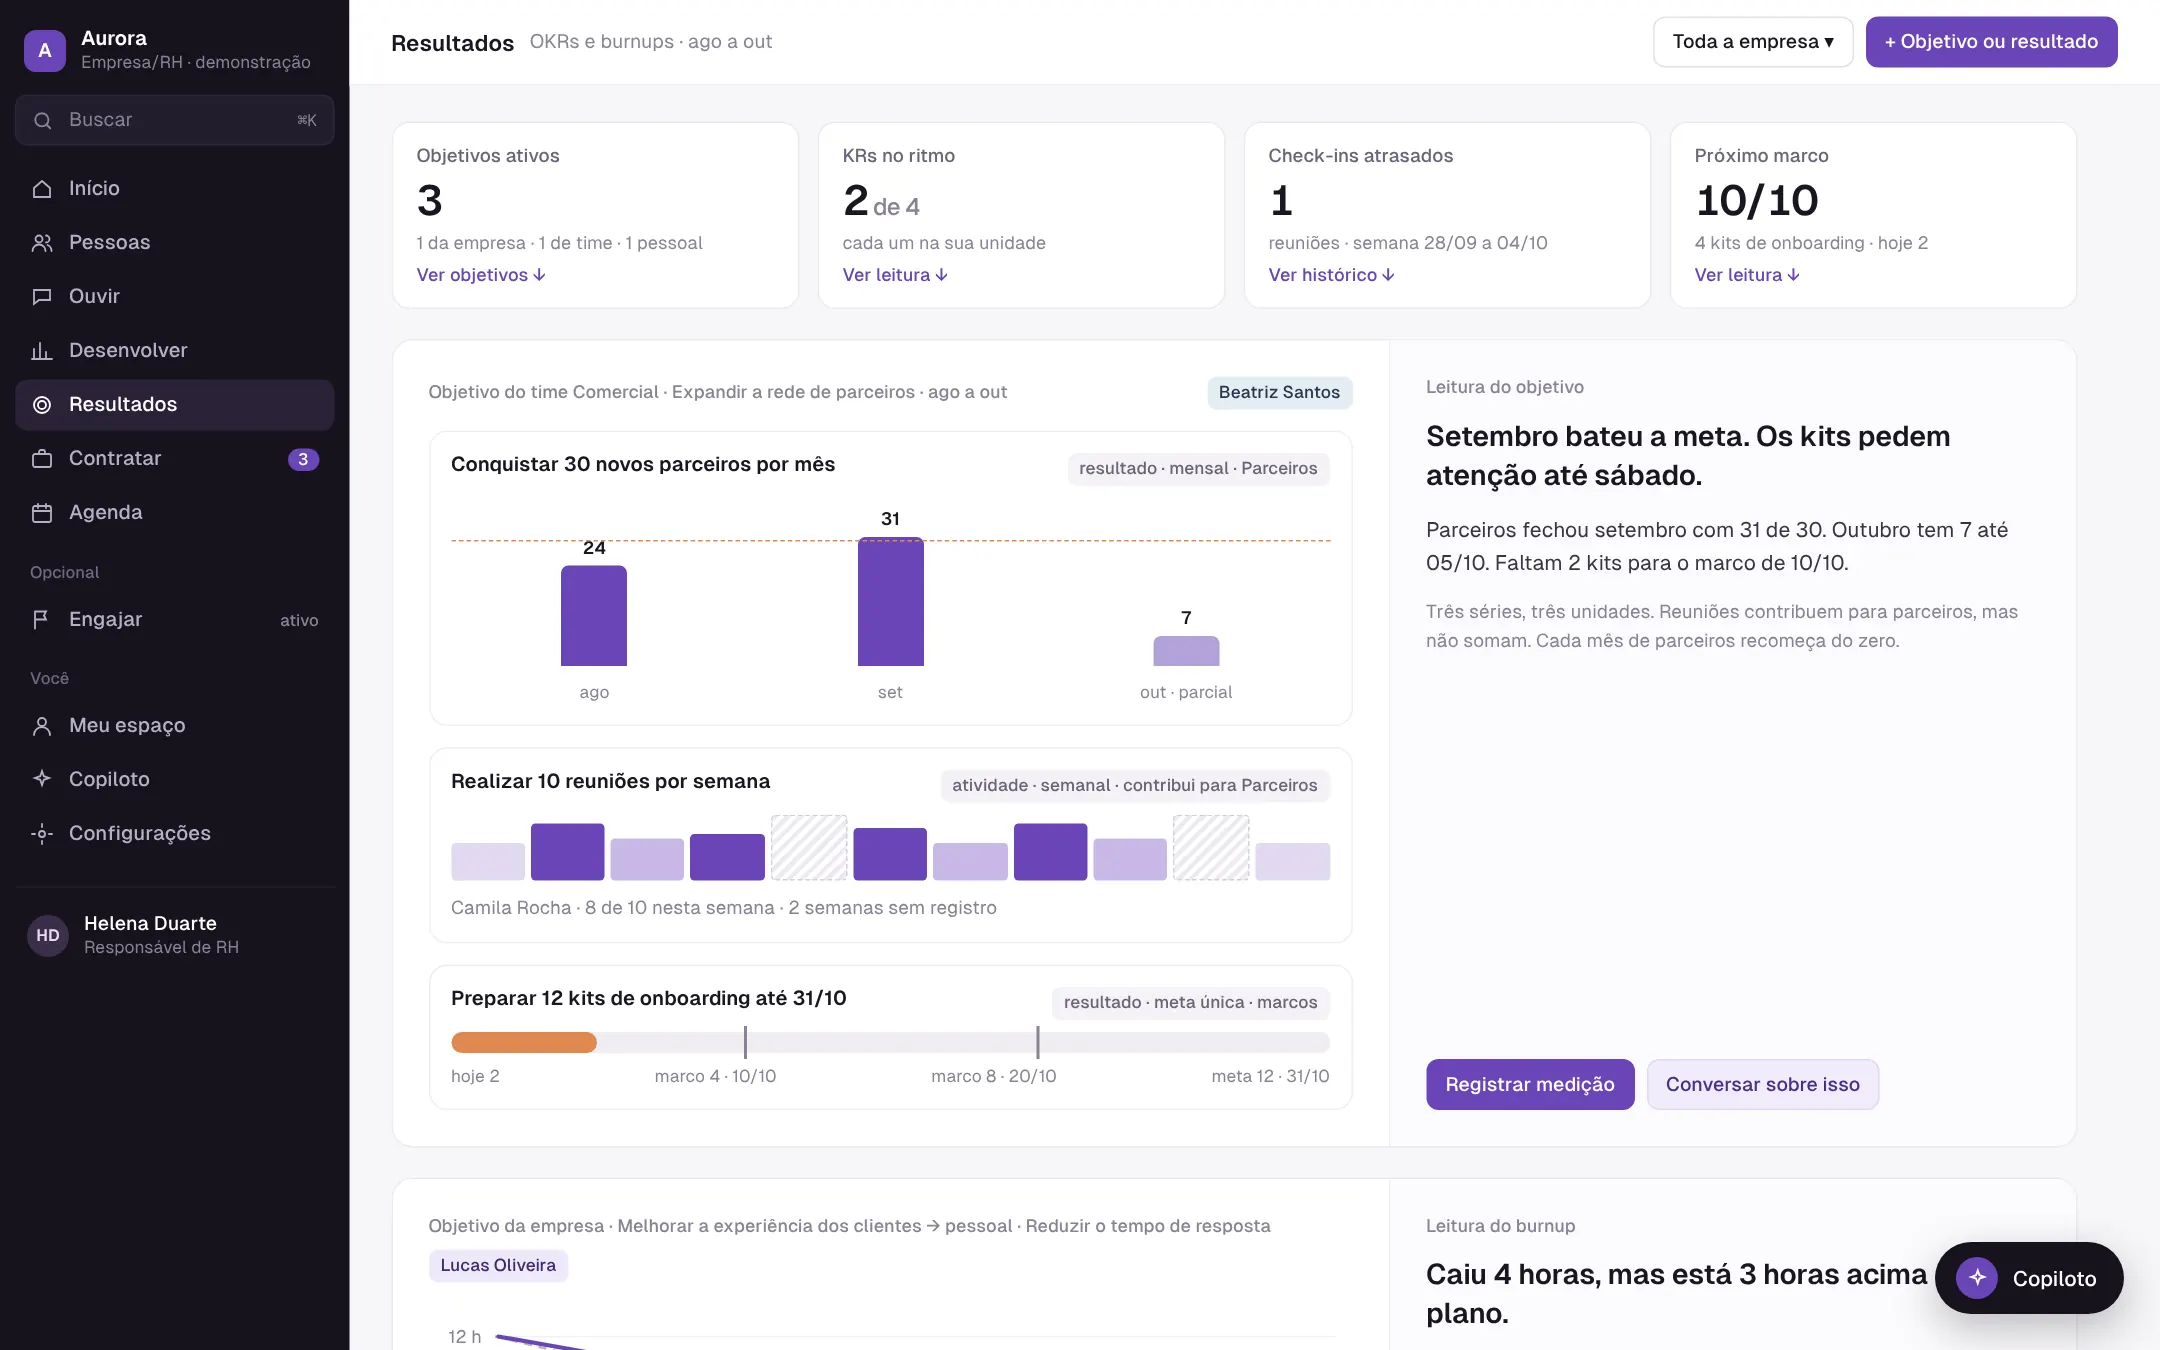Follow the Ver objetivos link

coord(481,275)
